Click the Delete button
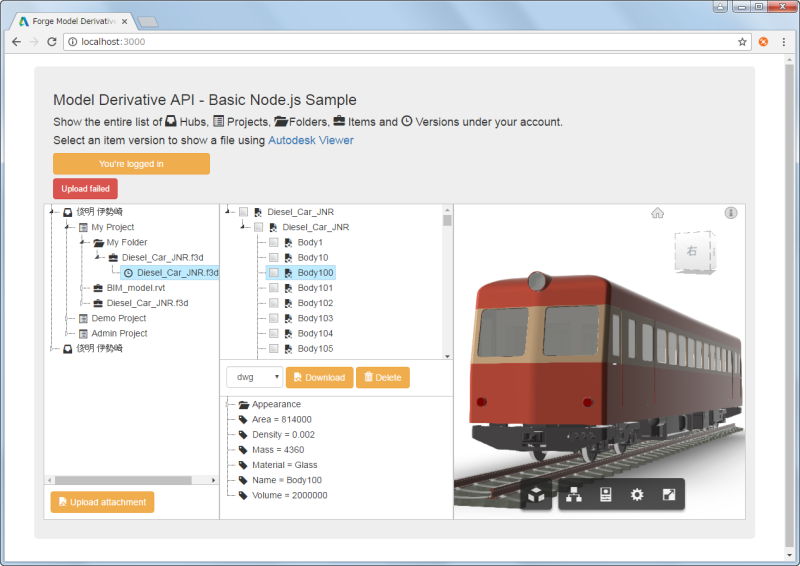This screenshot has width=800, height=566. 383,377
